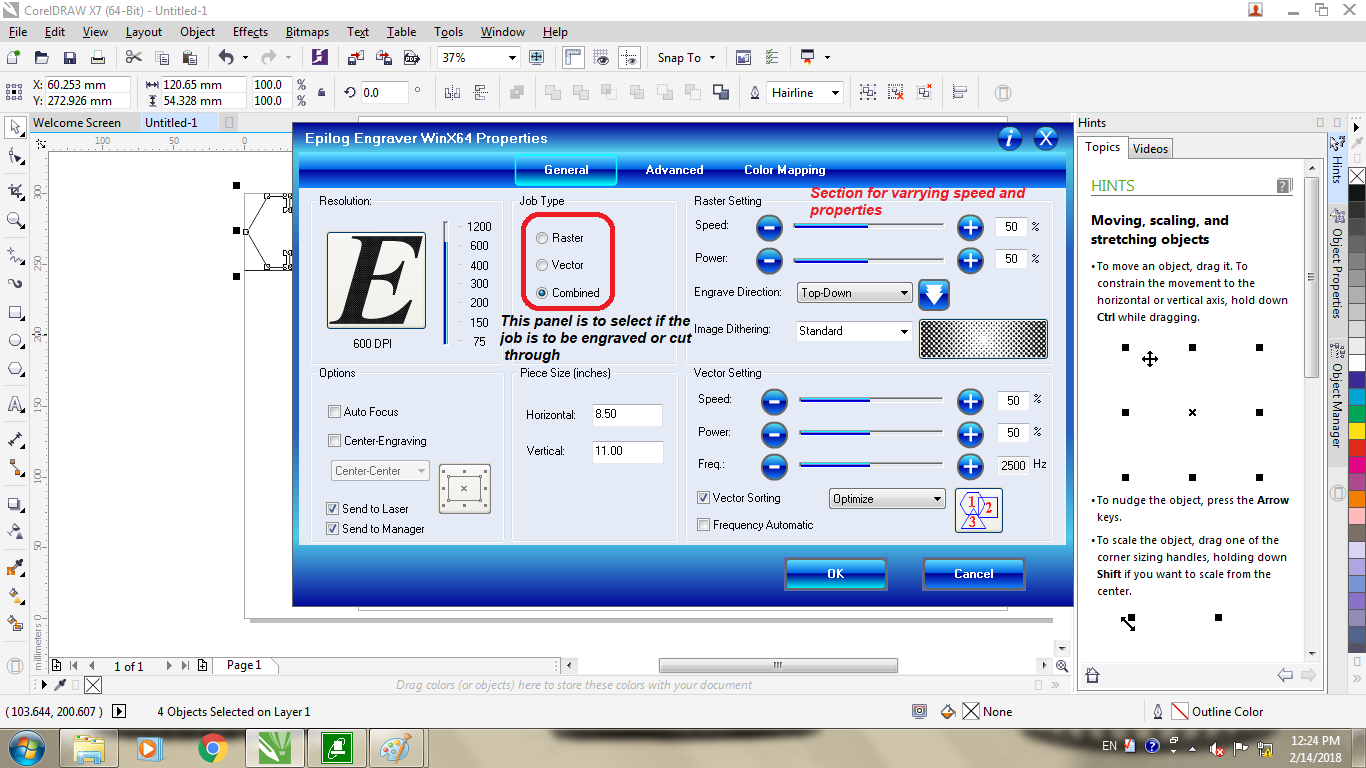
Task: Choose the Parallel Dimension tool
Action: [x=15, y=439]
